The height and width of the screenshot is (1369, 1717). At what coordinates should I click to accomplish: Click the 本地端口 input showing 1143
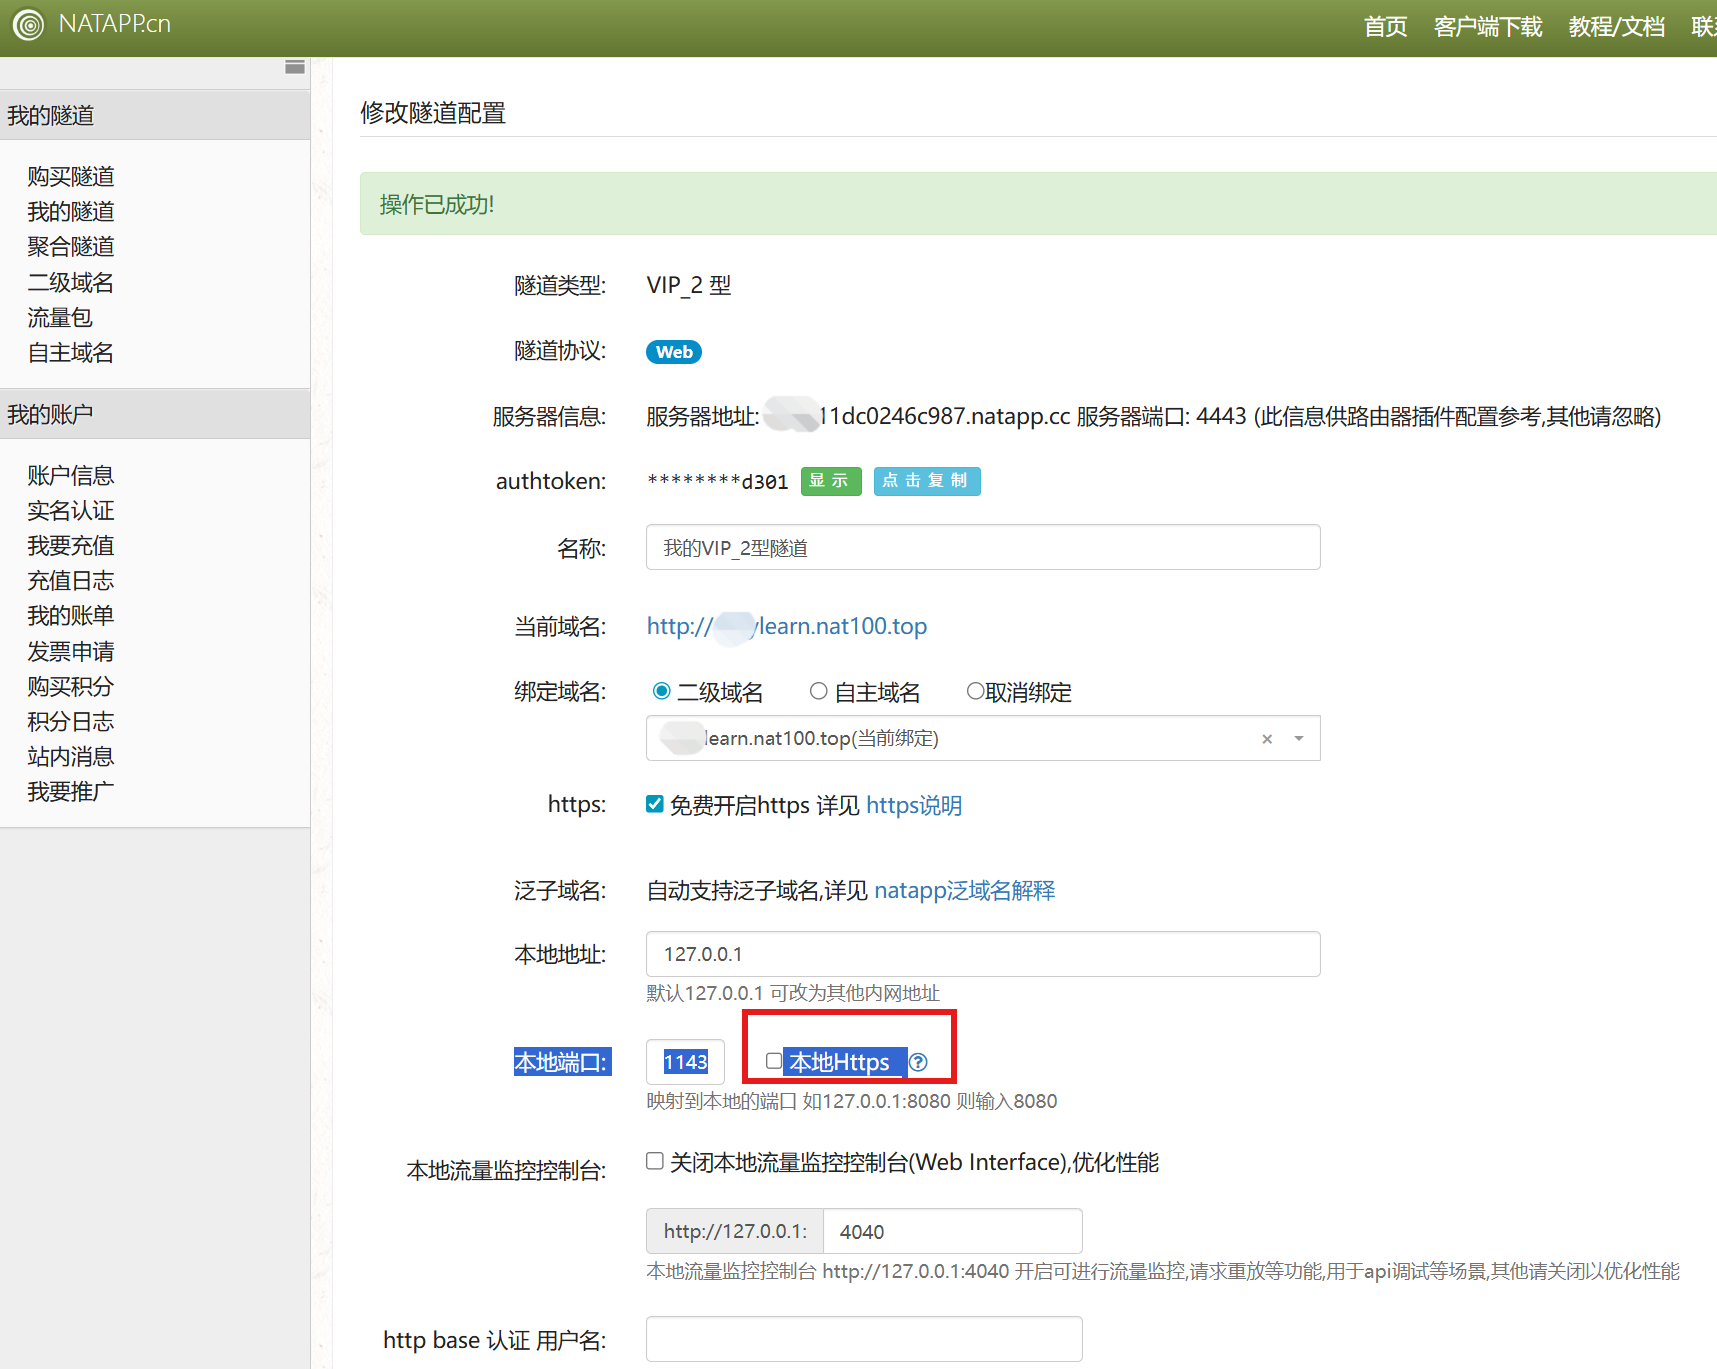click(x=685, y=1062)
